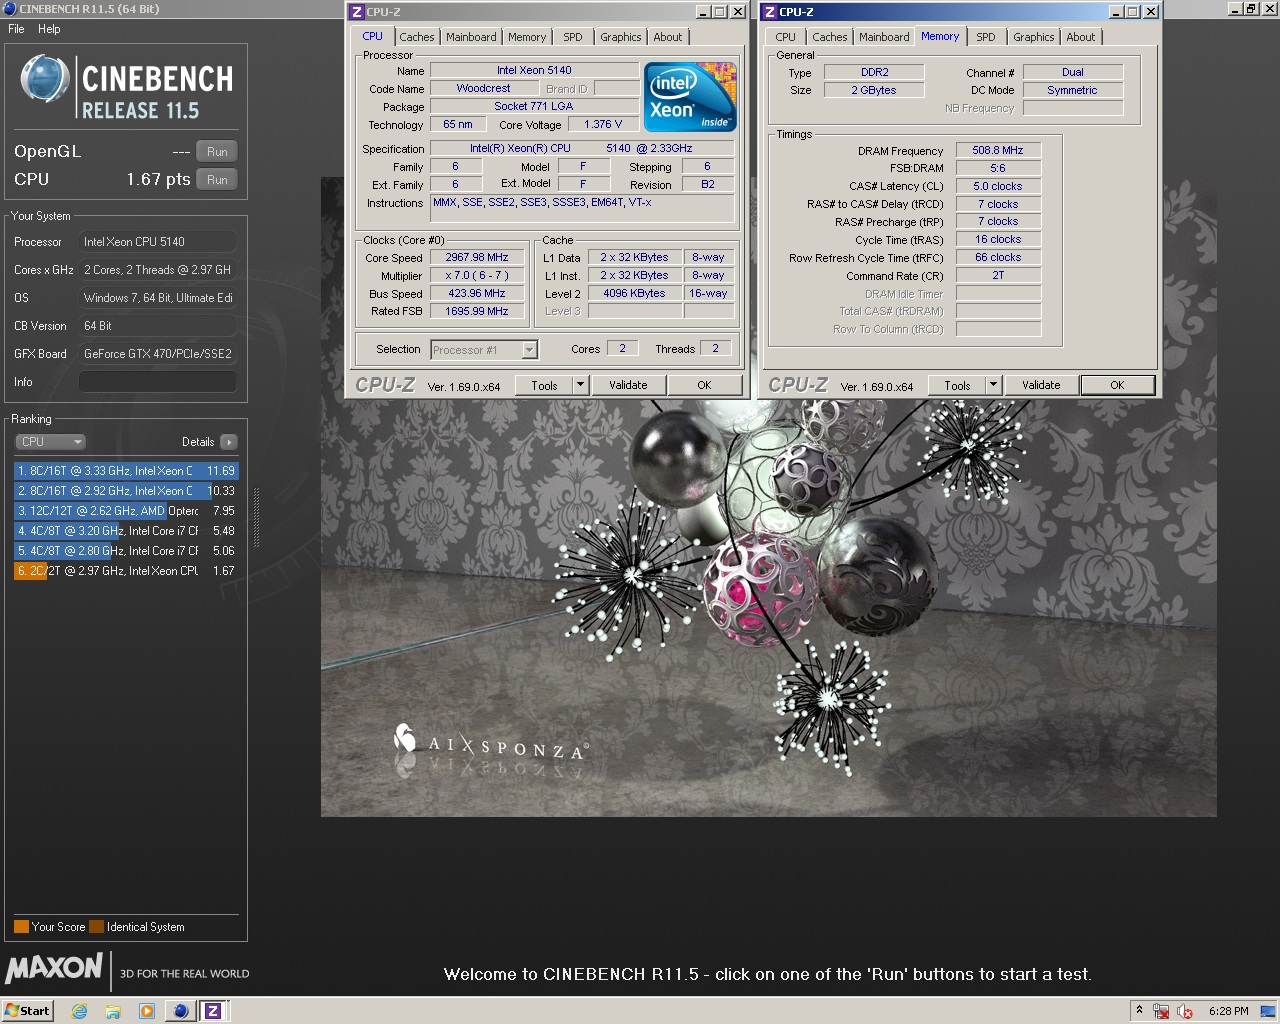The image size is (1280, 1024).
Task: Click the Info input field
Action: coord(158,382)
